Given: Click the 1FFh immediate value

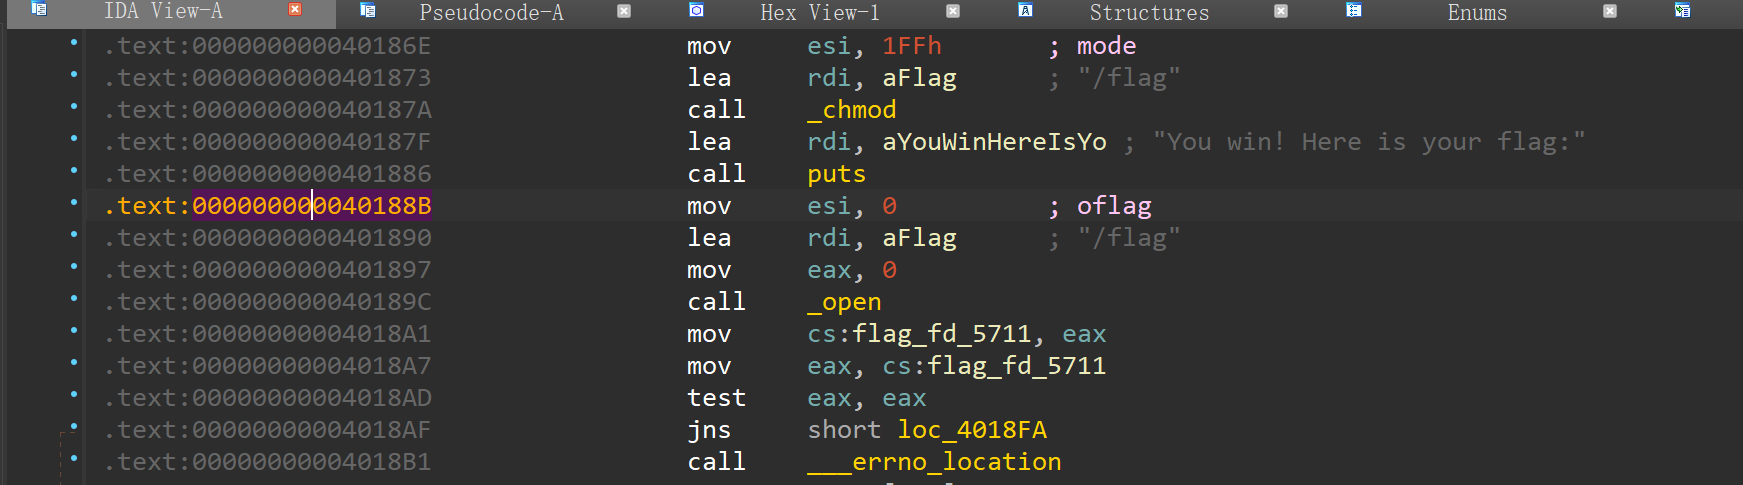Looking at the screenshot, I should tap(912, 46).
